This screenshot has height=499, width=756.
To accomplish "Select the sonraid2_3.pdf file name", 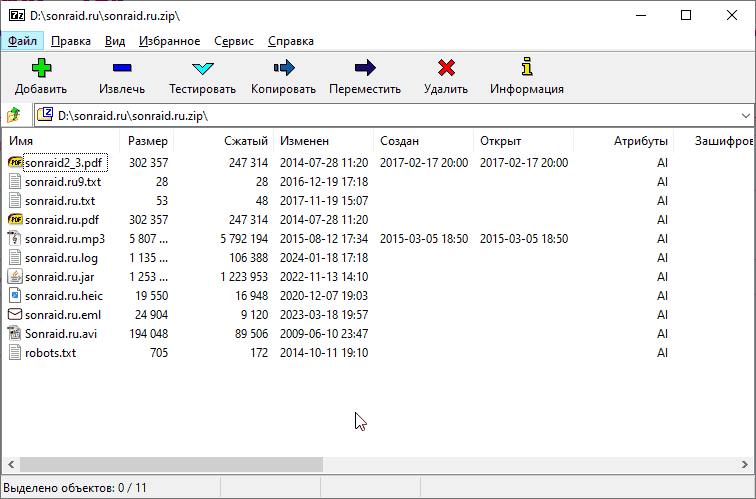I will coord(64,163).
